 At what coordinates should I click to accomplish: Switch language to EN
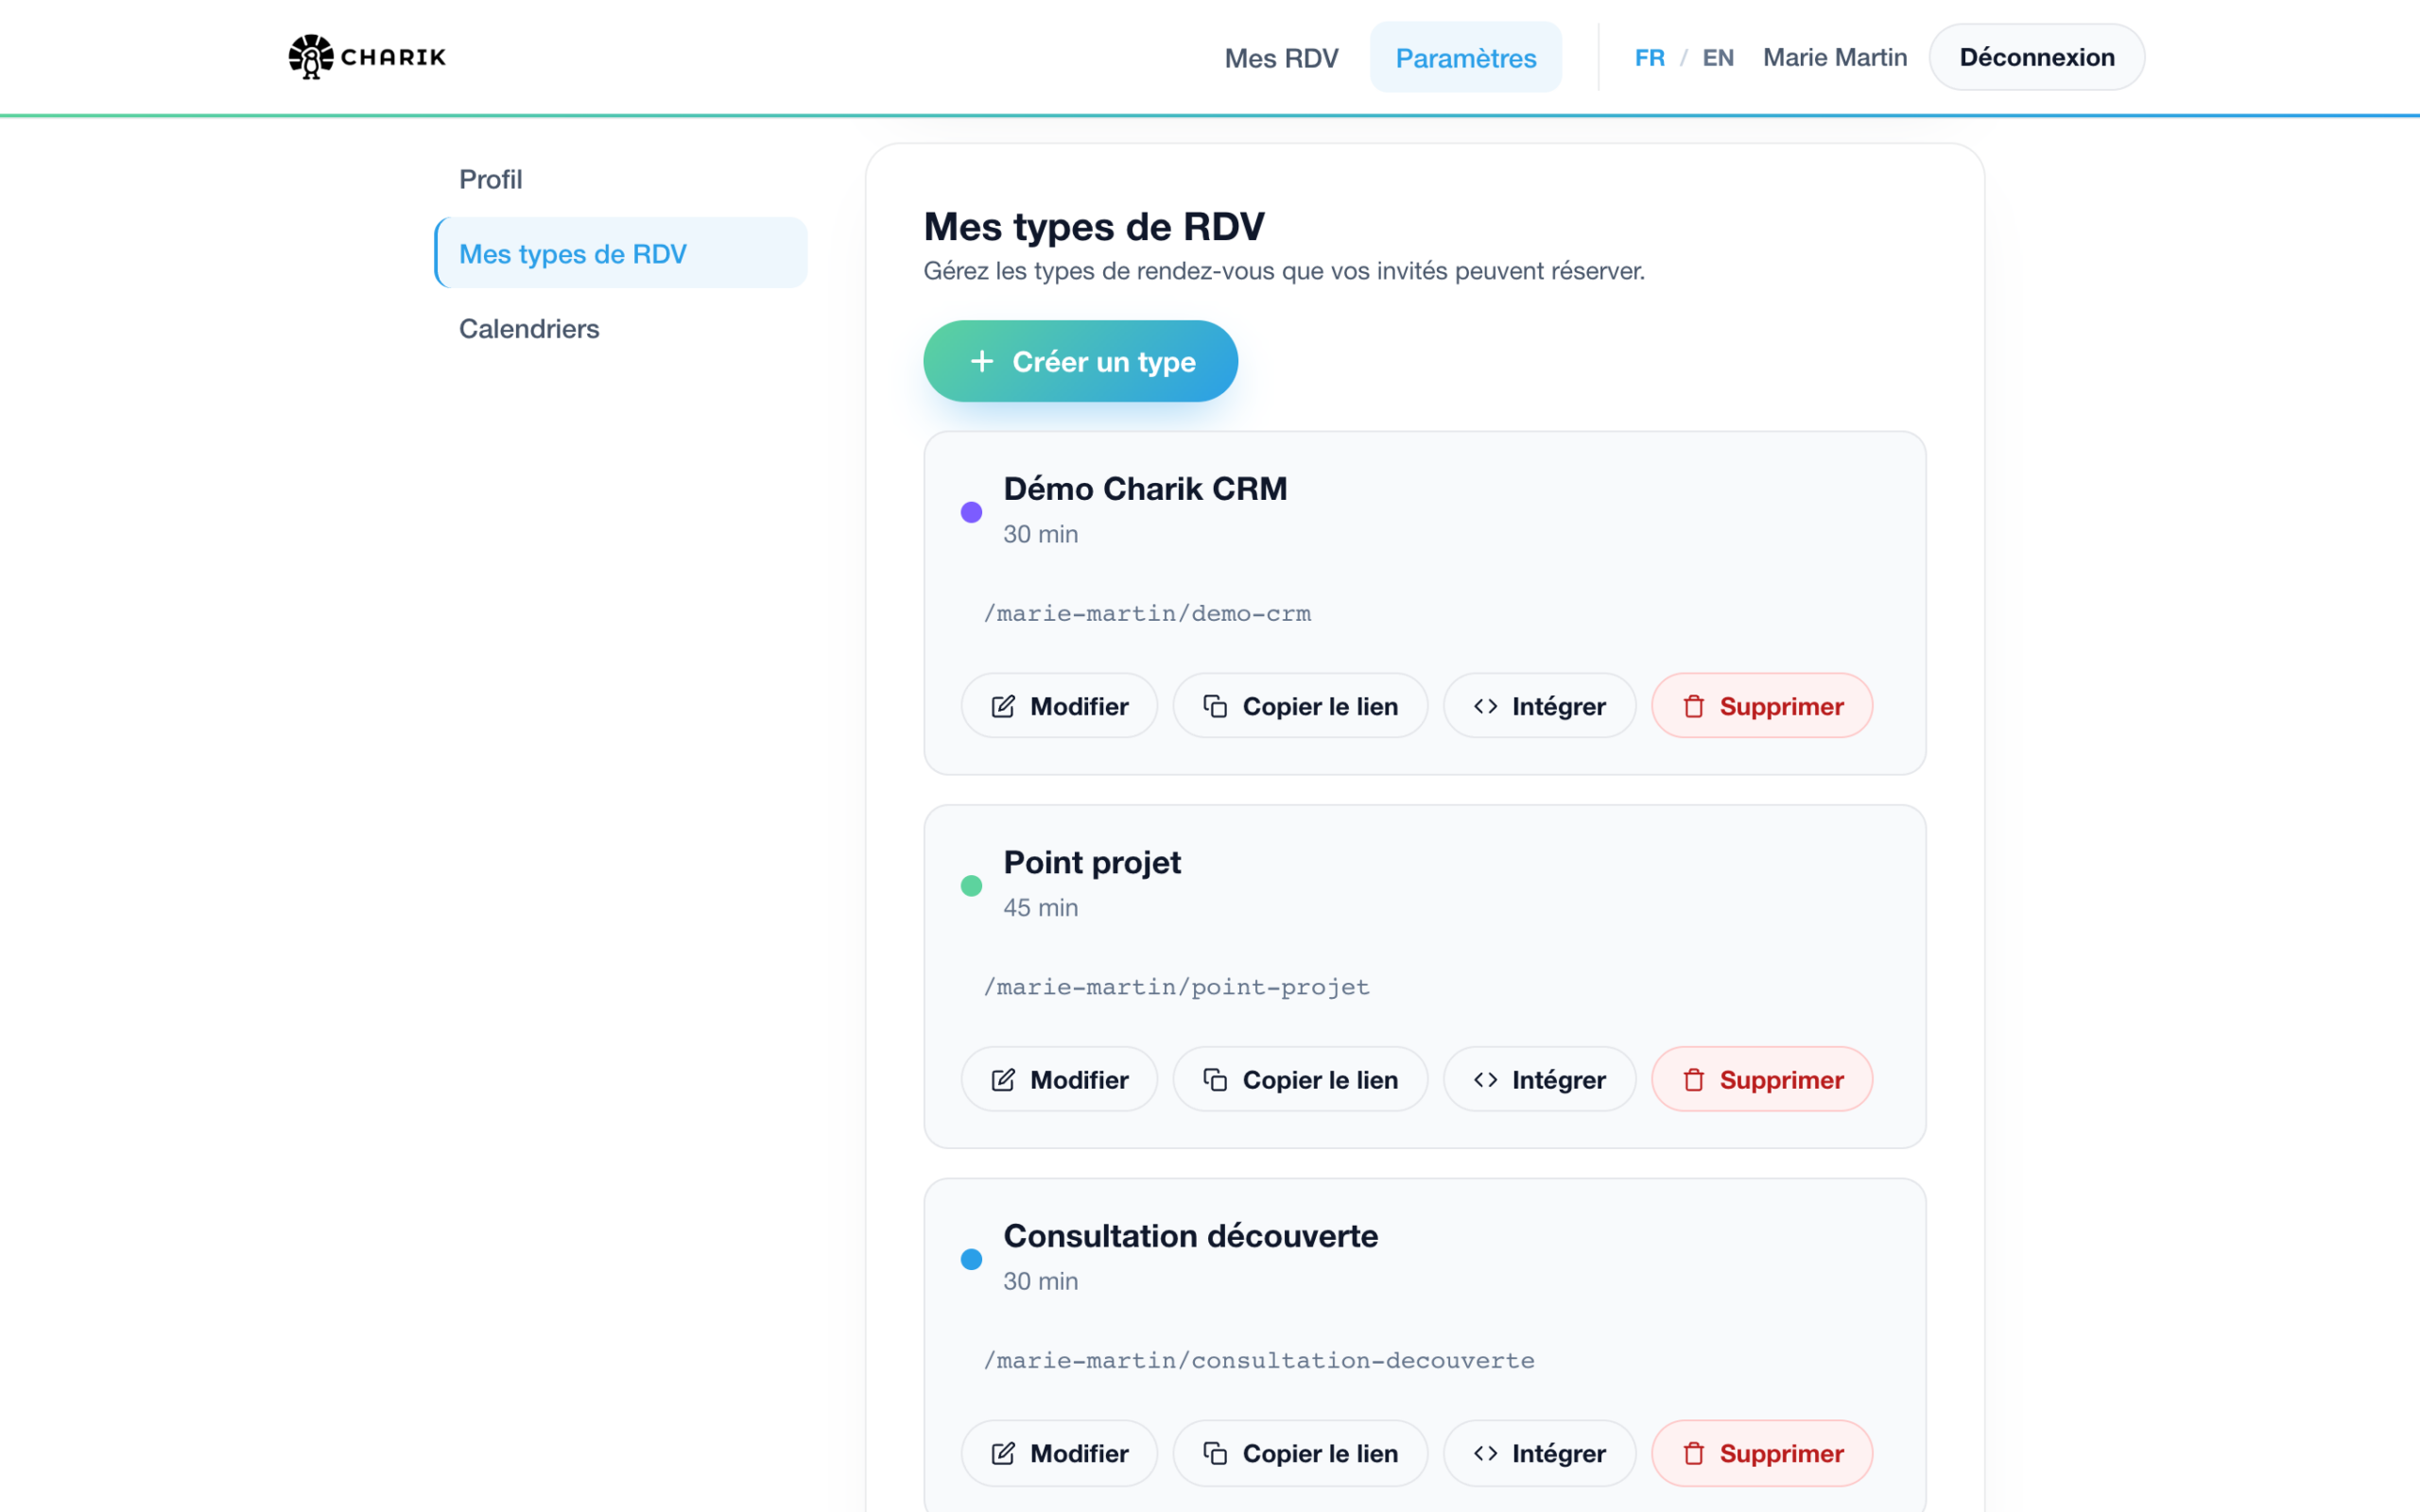[1718, 58]
